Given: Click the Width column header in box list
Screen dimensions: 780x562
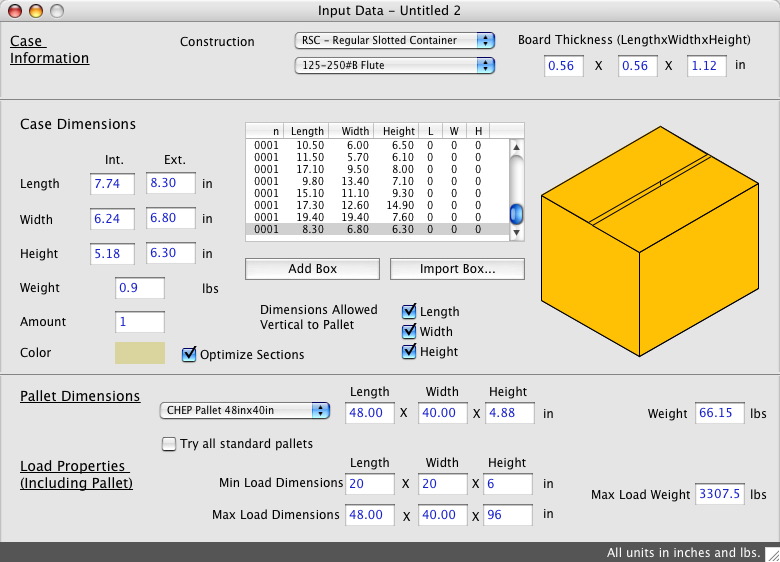Looking at the screenshot, I should coord(351,131).
